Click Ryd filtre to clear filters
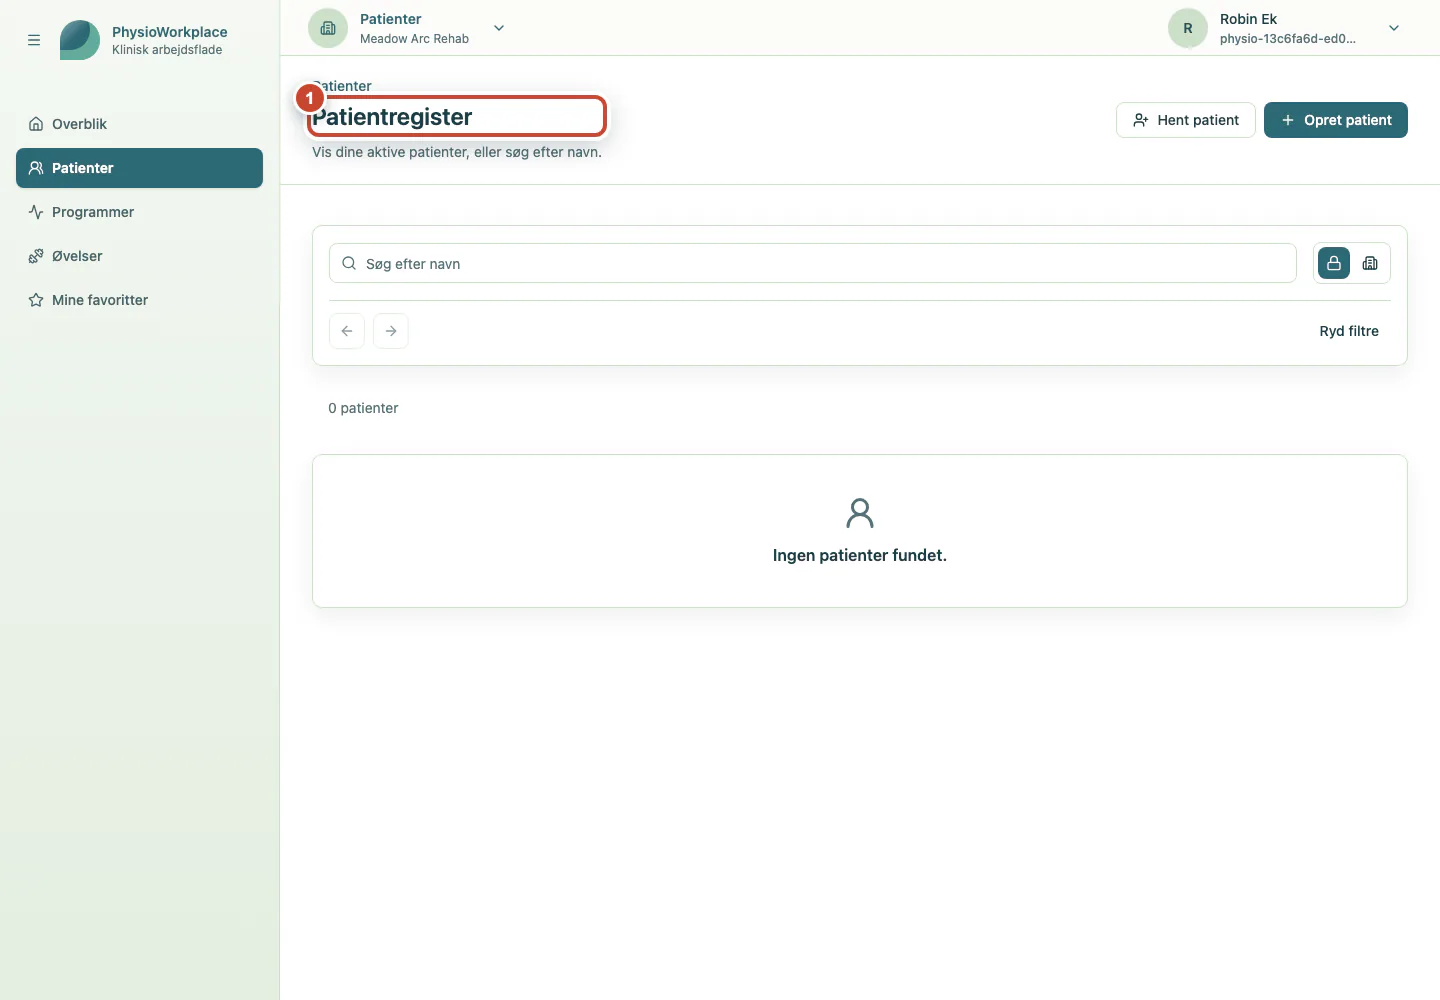Screen dimensions: 1440x1000 click(x=1349, y=331)
